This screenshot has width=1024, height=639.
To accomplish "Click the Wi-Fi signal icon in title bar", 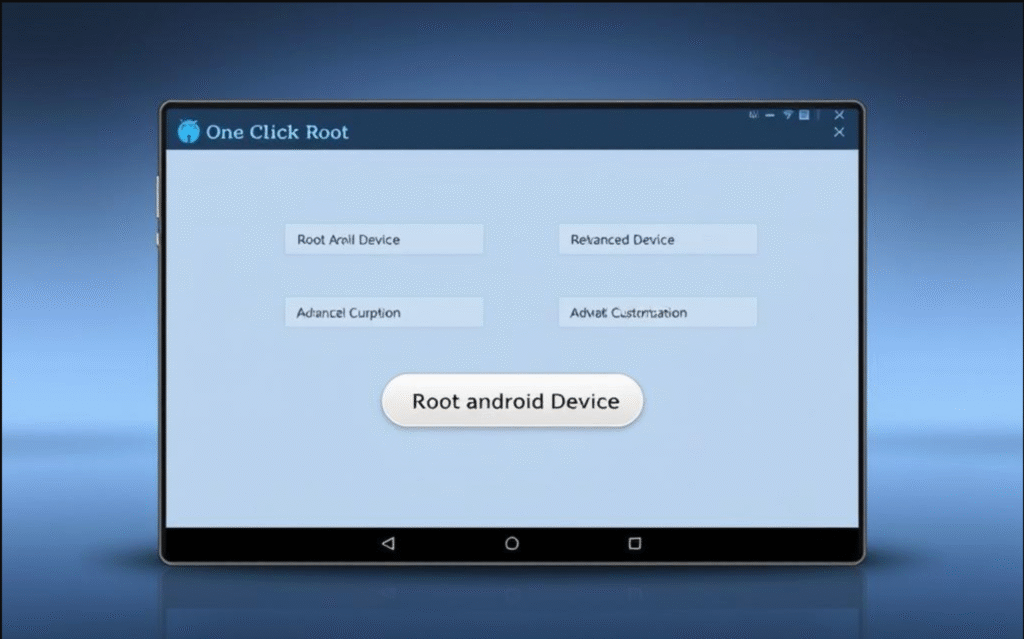I will point(788,115).
